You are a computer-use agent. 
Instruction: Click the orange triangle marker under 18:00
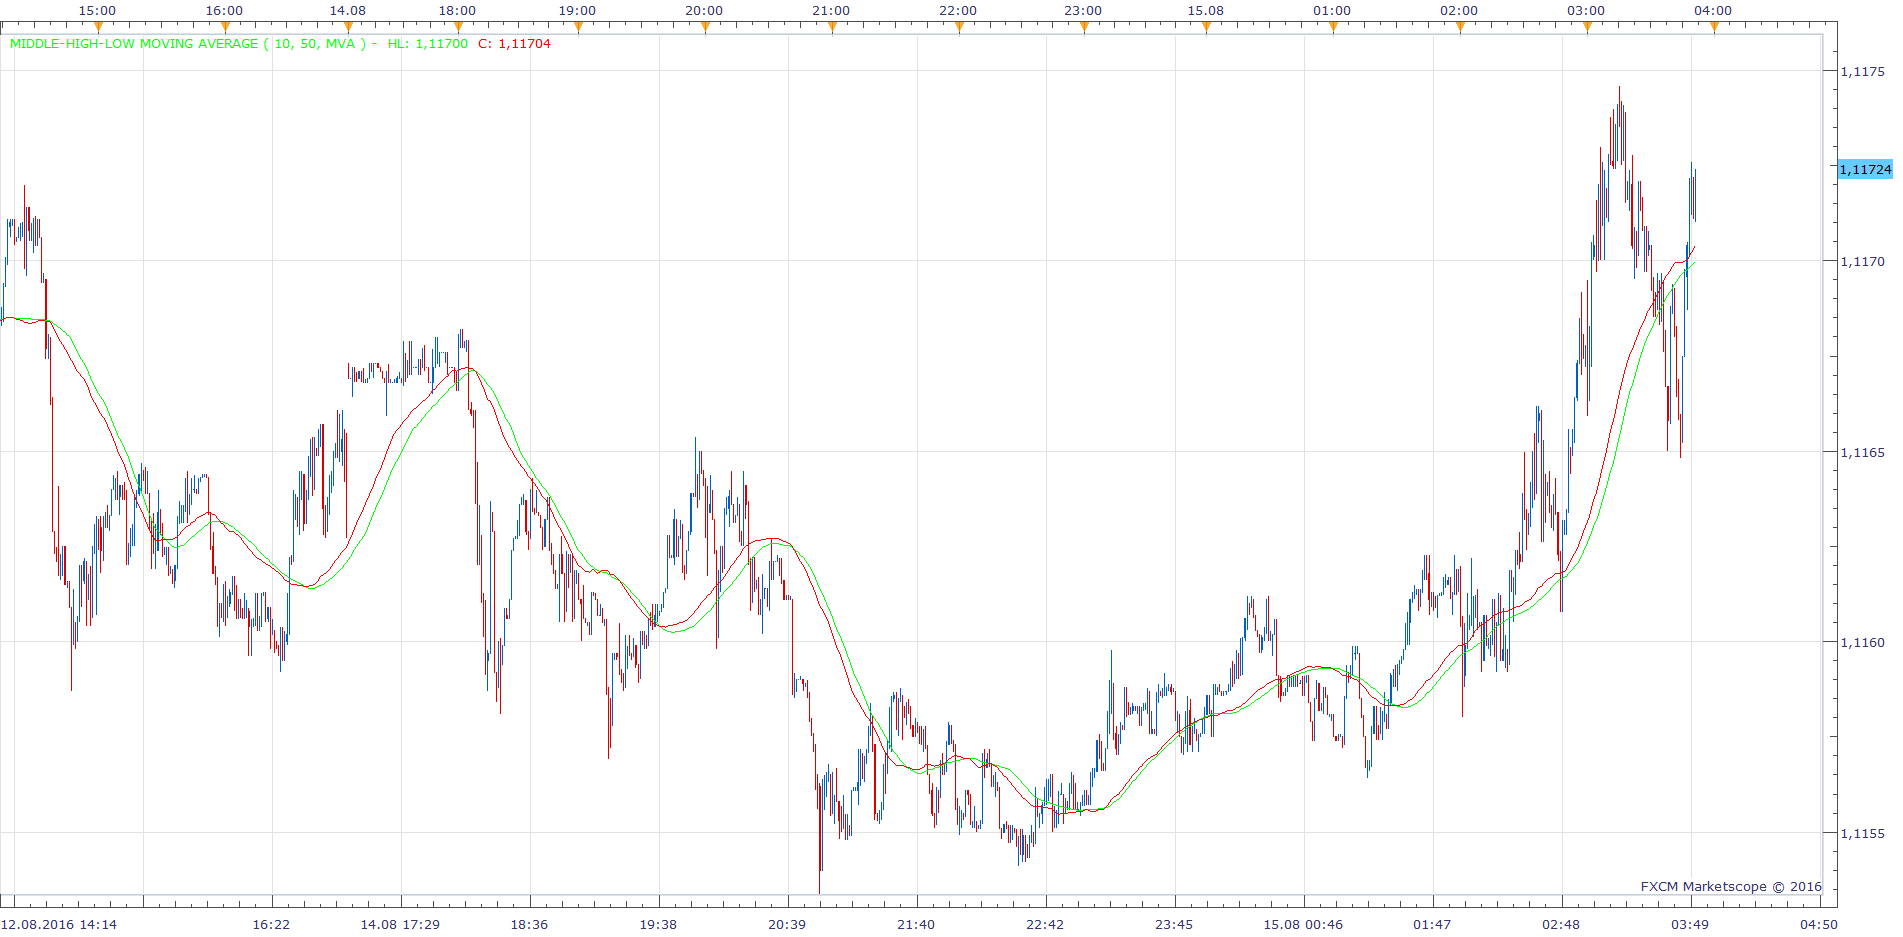point(458,27)
